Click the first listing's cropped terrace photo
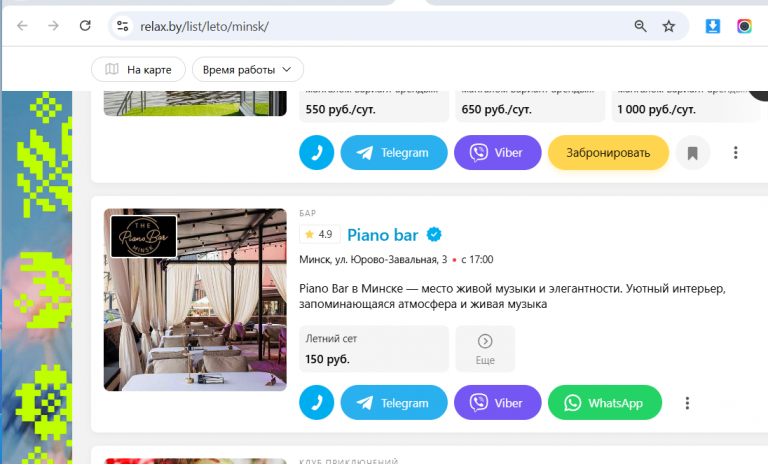Screen dimensions: 768x464 (195, 103)
